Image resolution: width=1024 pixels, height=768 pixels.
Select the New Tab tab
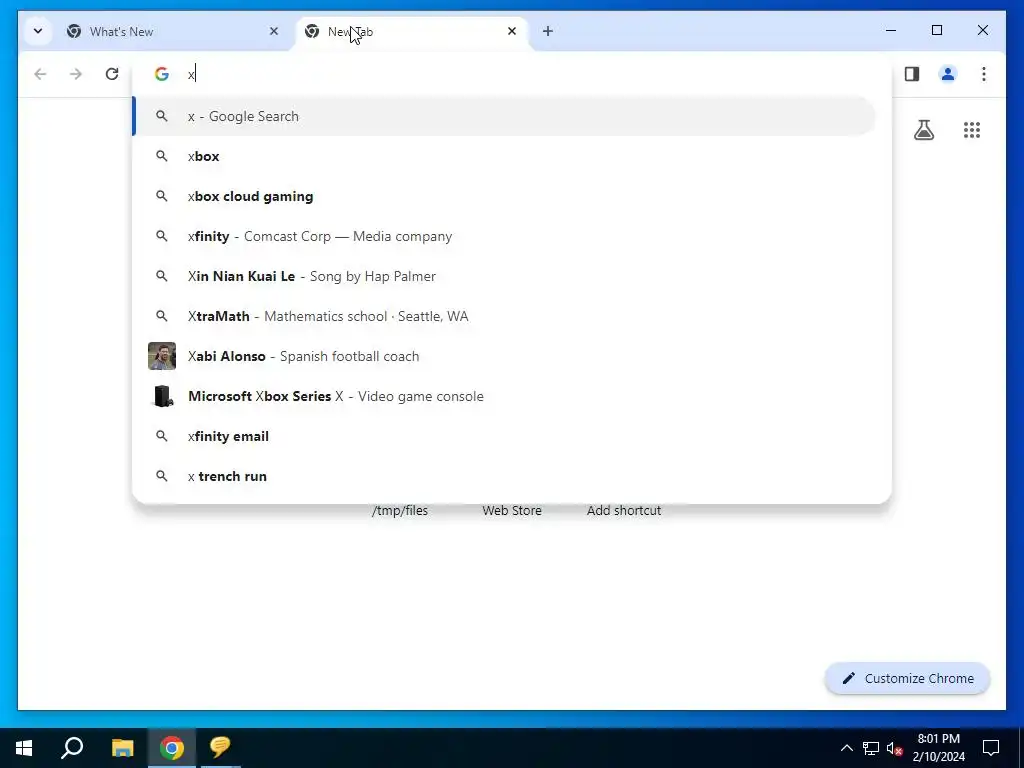point(411,31)
